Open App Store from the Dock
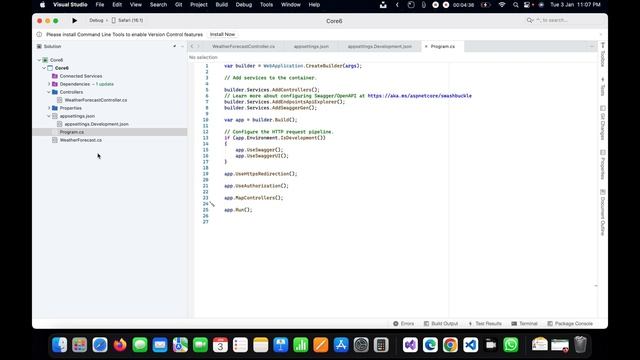This screenshot has height=360, width=640. tap(341, 345)
